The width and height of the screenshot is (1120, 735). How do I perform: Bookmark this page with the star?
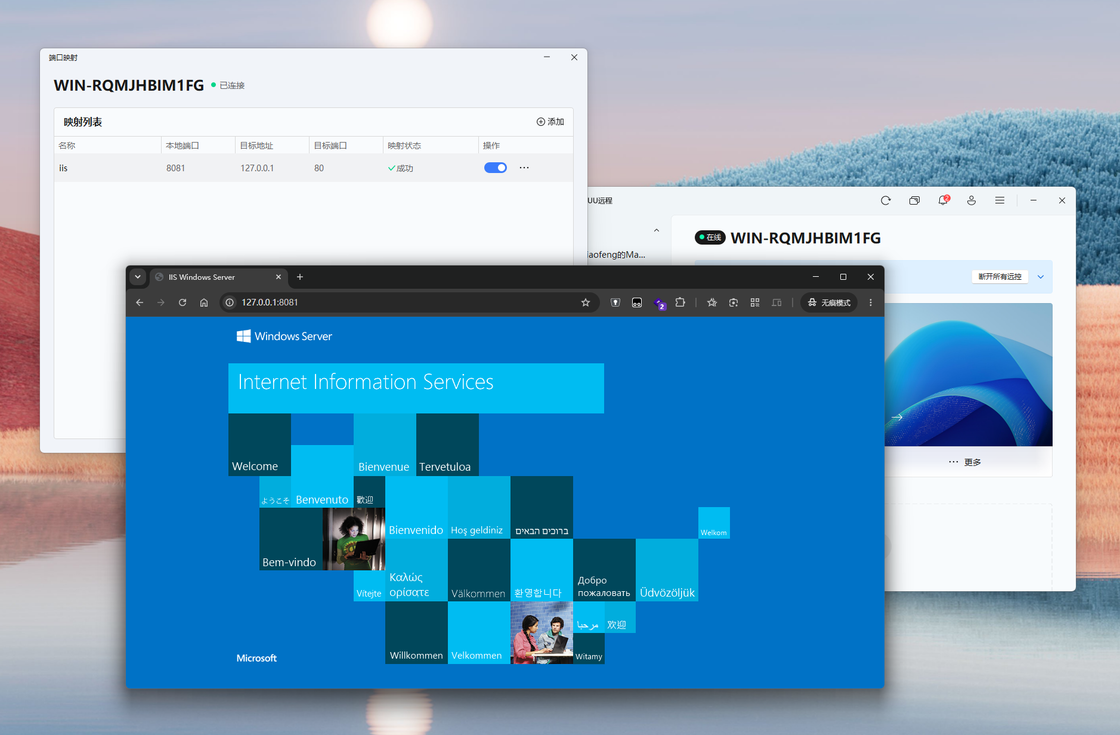[x=586, y=303]
